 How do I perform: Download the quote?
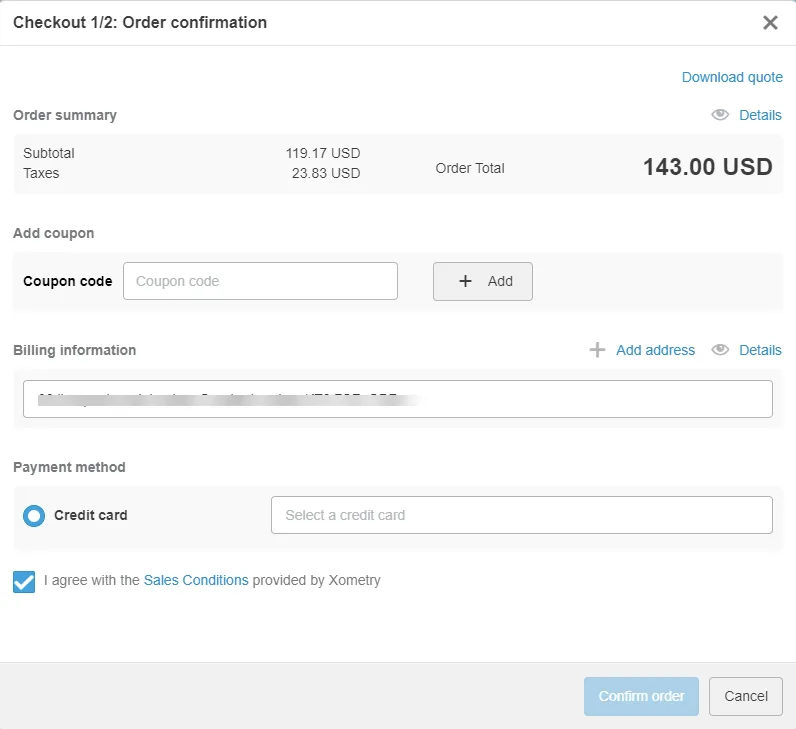(732, 77)
